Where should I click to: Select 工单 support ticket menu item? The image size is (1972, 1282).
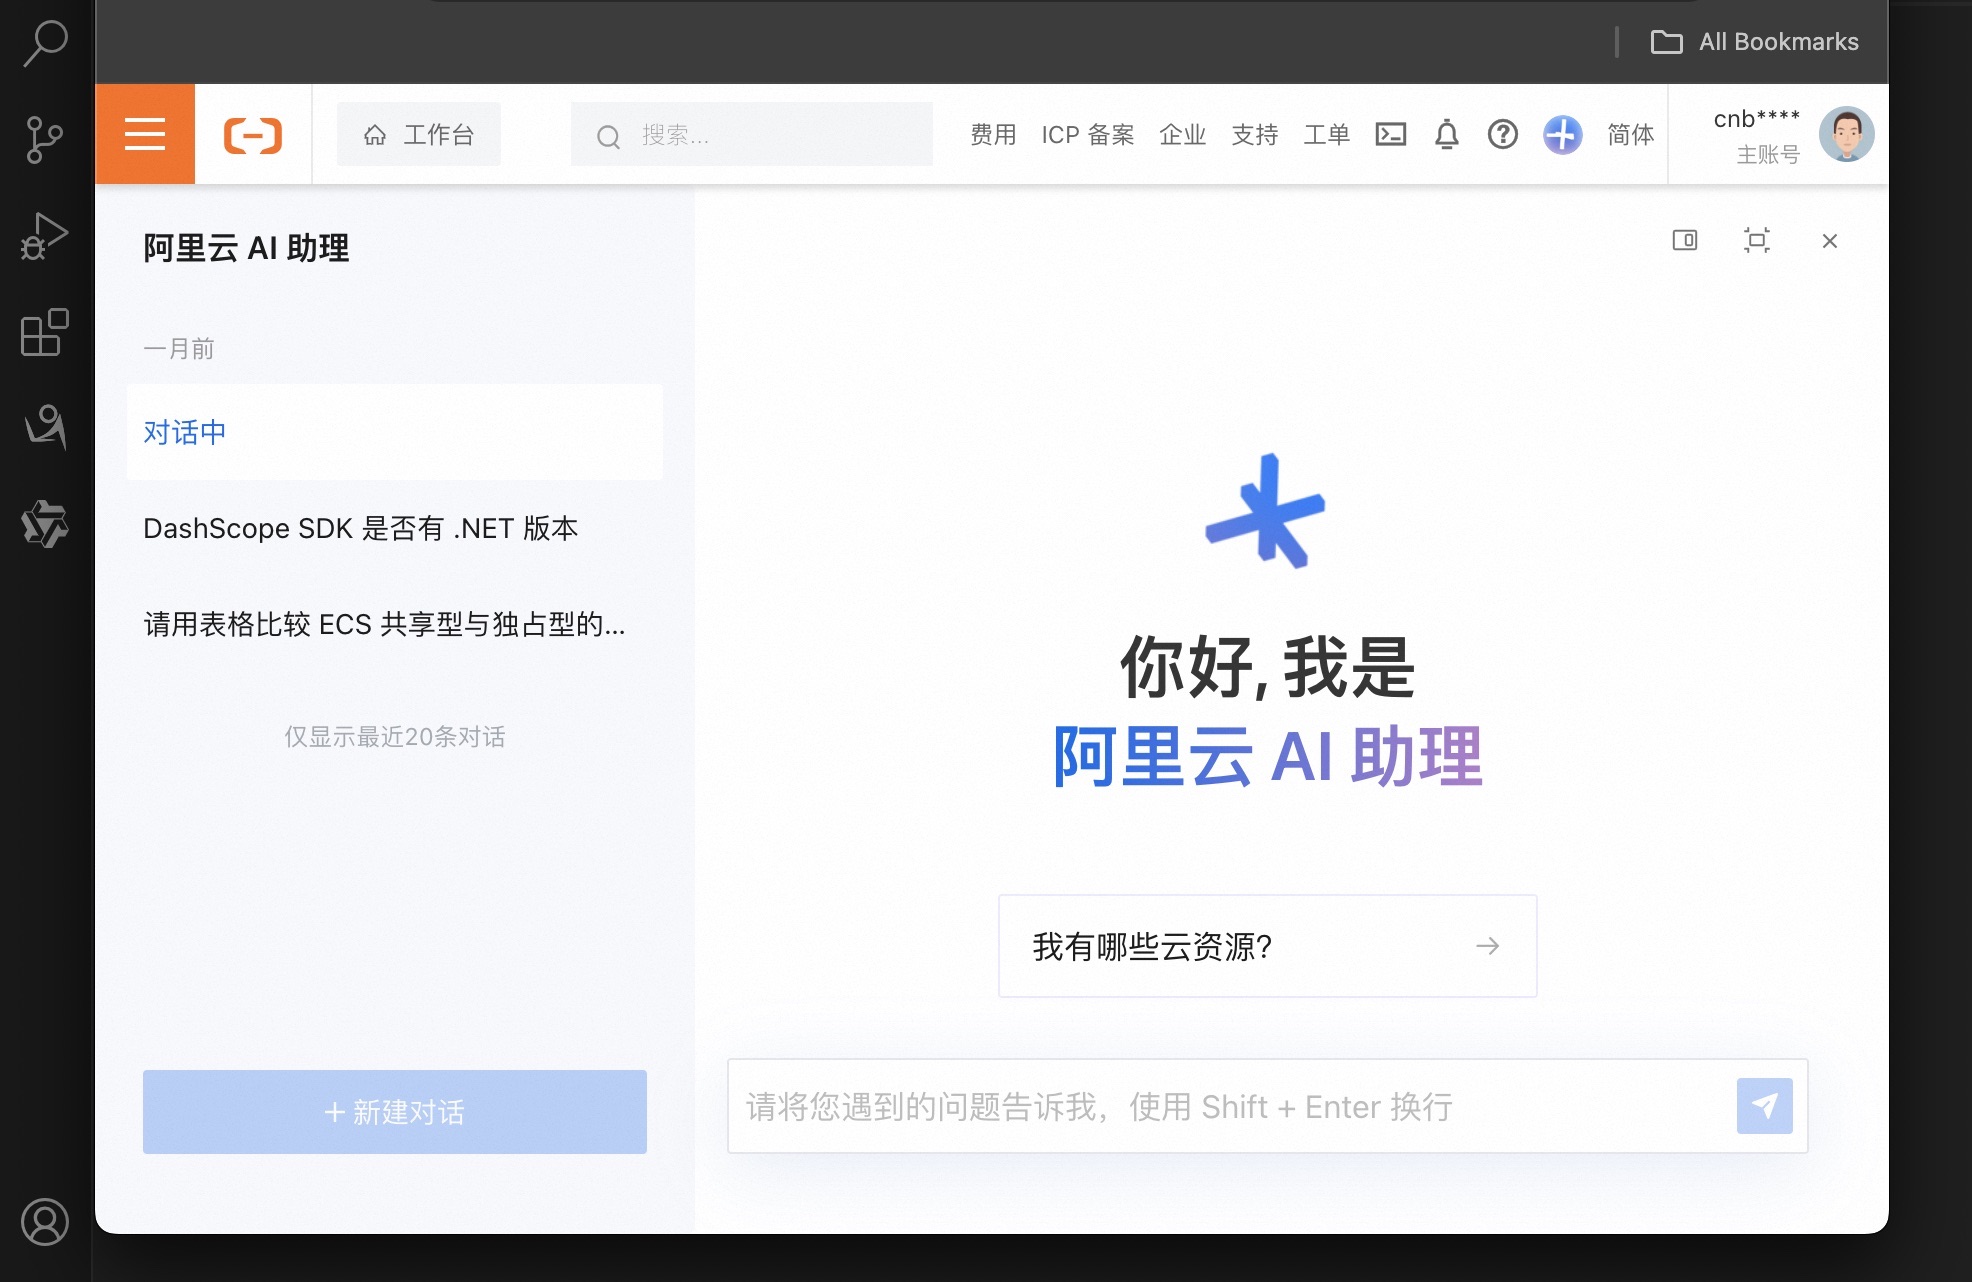click(x=1325, y=134)
